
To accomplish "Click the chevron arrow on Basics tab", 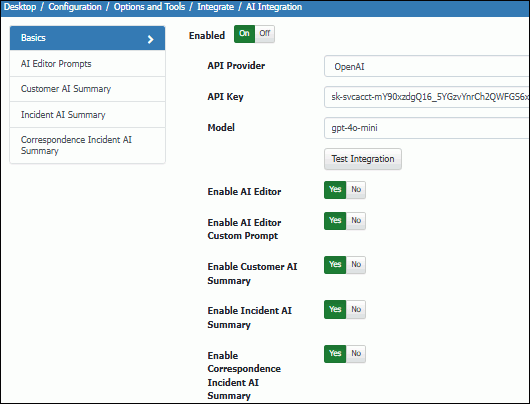I will click(x=150, y=40).
